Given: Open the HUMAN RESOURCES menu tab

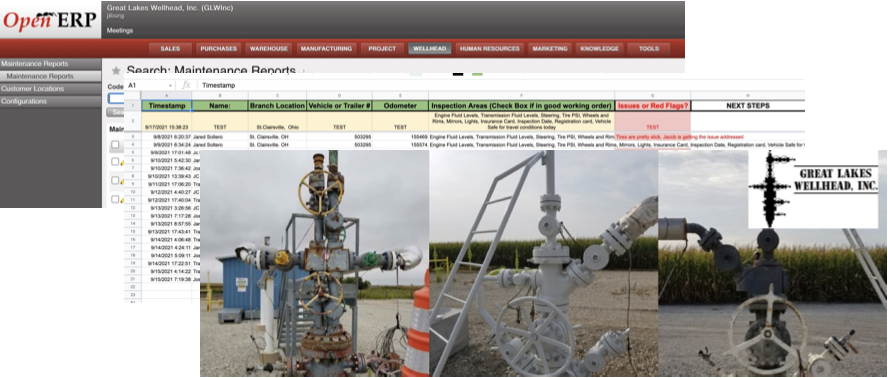Looking at the screenshot, I should pyautogui.click(x=489, y=49).
